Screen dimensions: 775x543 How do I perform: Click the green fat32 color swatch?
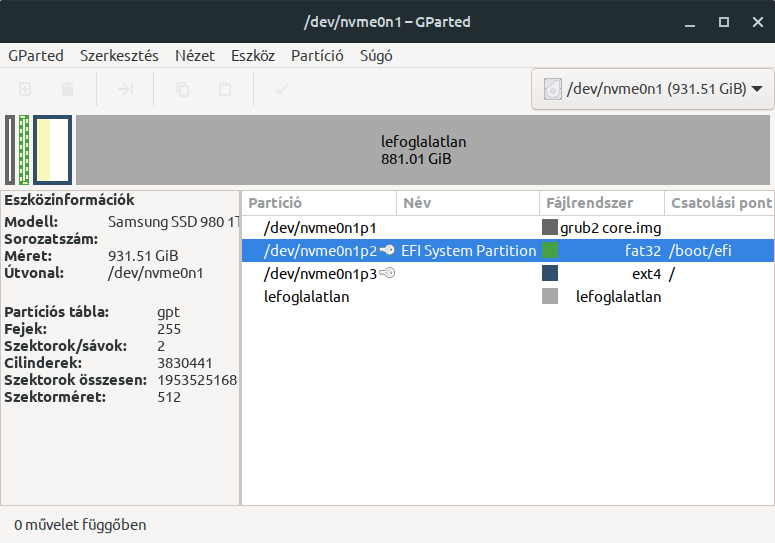click(550, 250)
